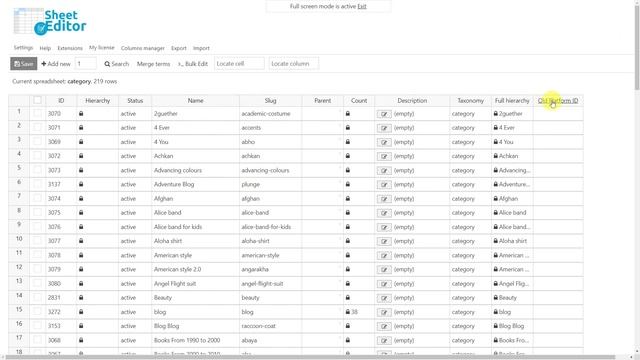Click the Name column header
Viewport: 640px width, 360px height.
[x=196, y=100]
